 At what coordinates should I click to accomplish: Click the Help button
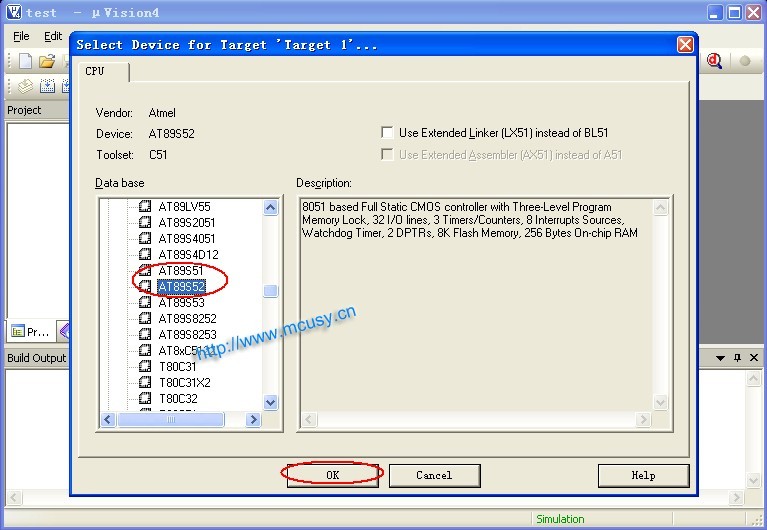643,475
